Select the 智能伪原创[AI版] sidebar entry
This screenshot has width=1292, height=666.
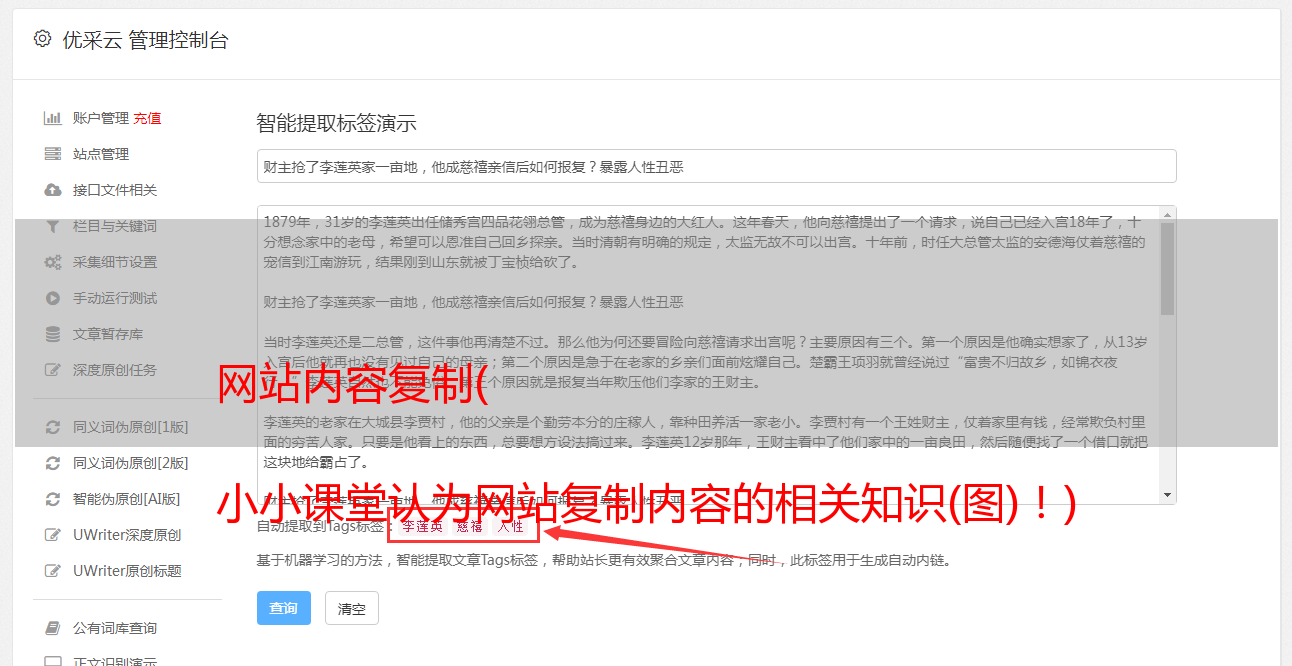(x=126, y=499)
